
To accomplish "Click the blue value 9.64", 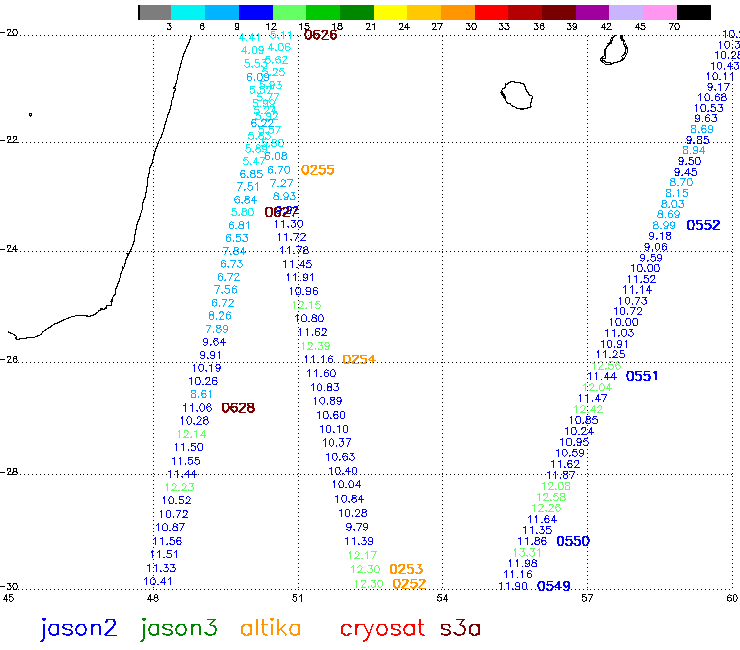I will pos(214,342).
